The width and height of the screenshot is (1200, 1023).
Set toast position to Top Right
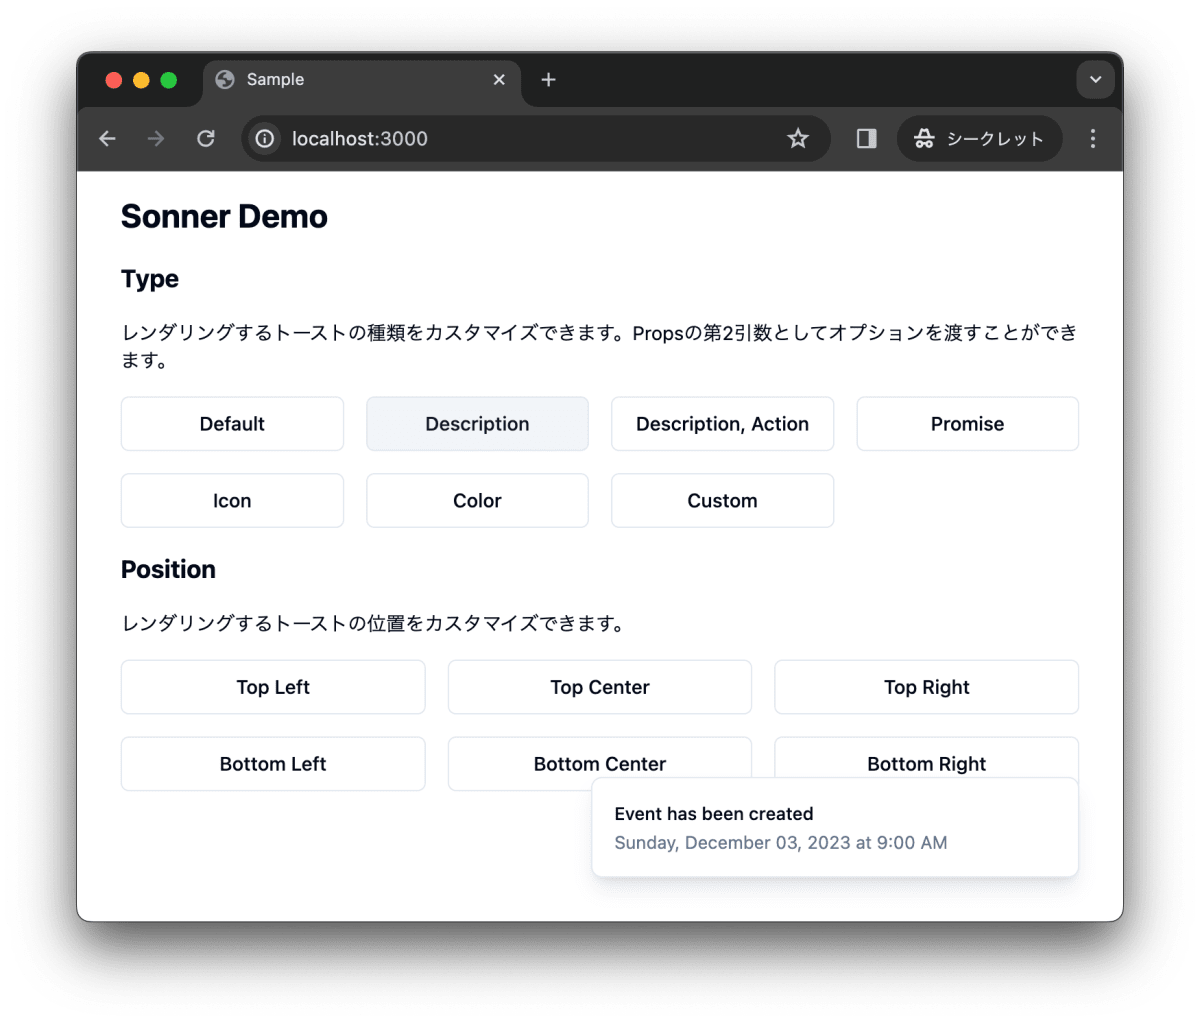click(927, 687)
